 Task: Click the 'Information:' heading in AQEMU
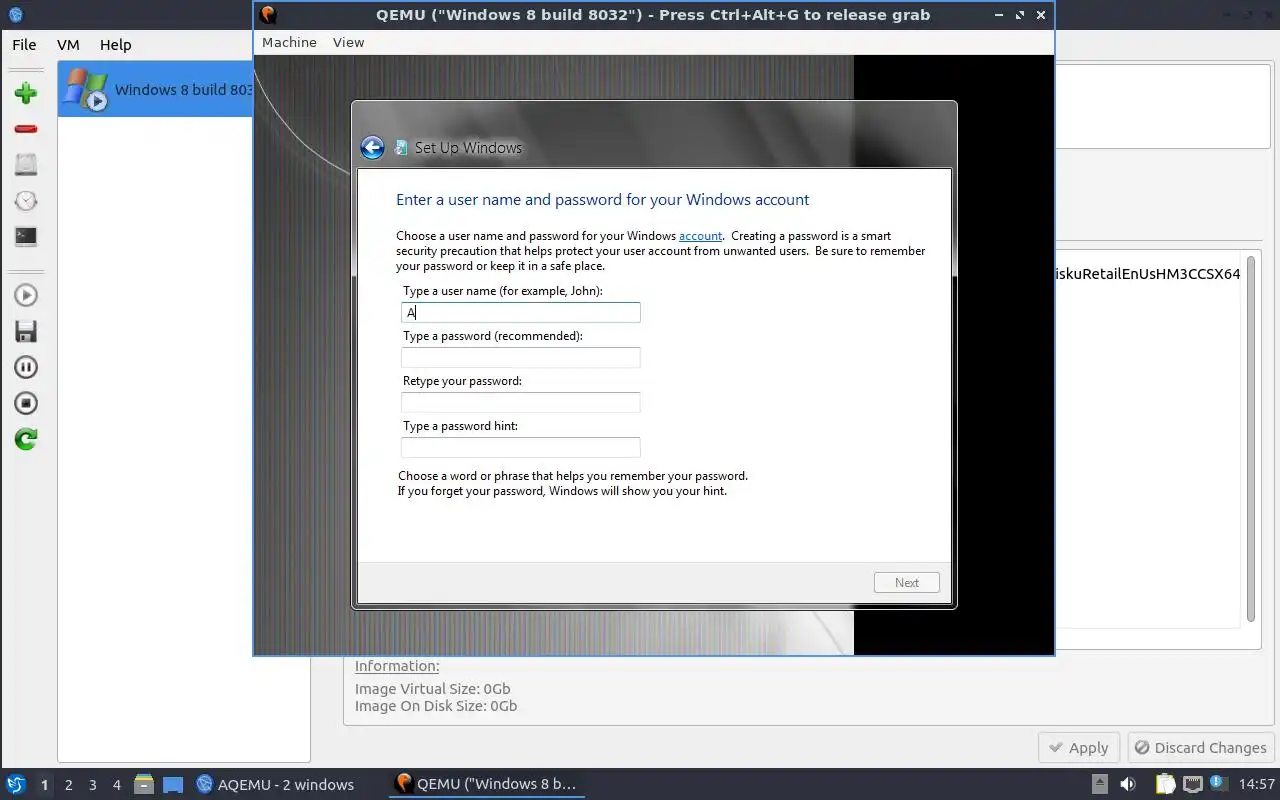[x=397, y=666]
